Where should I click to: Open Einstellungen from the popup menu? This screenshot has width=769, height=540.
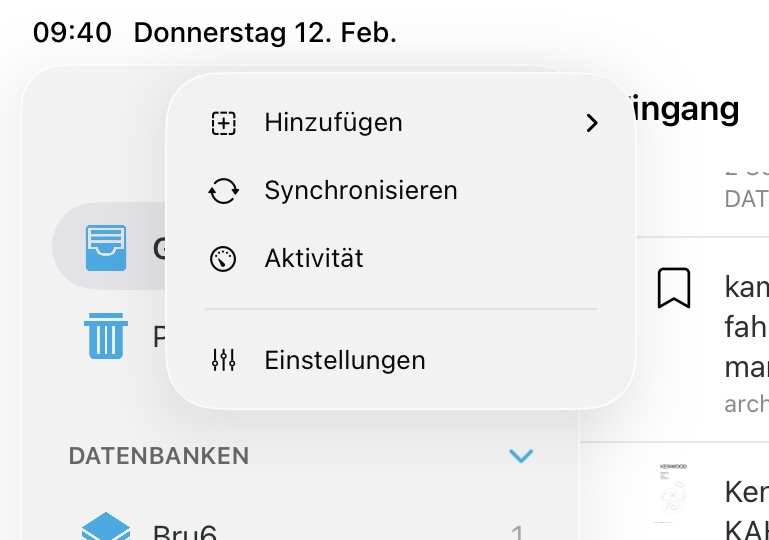pyautogui.click(x=345, y=360)
